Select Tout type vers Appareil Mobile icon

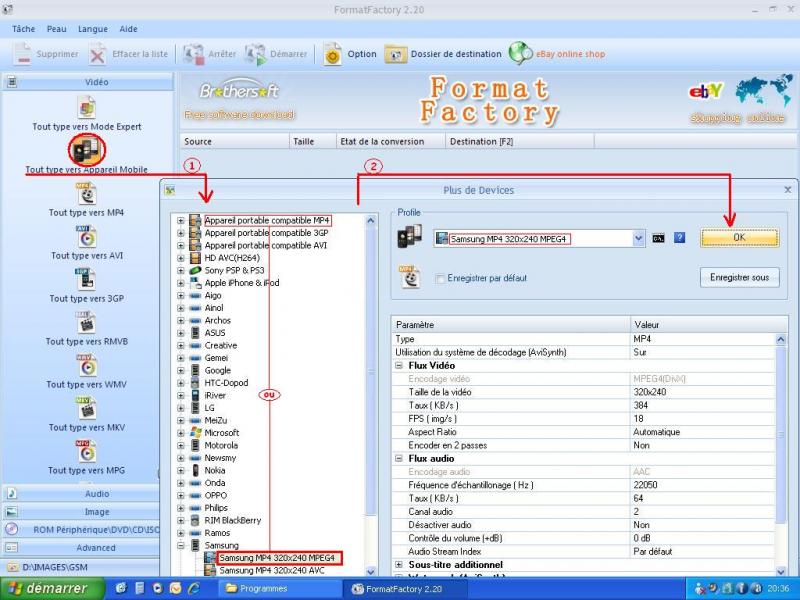click(87, 150)
